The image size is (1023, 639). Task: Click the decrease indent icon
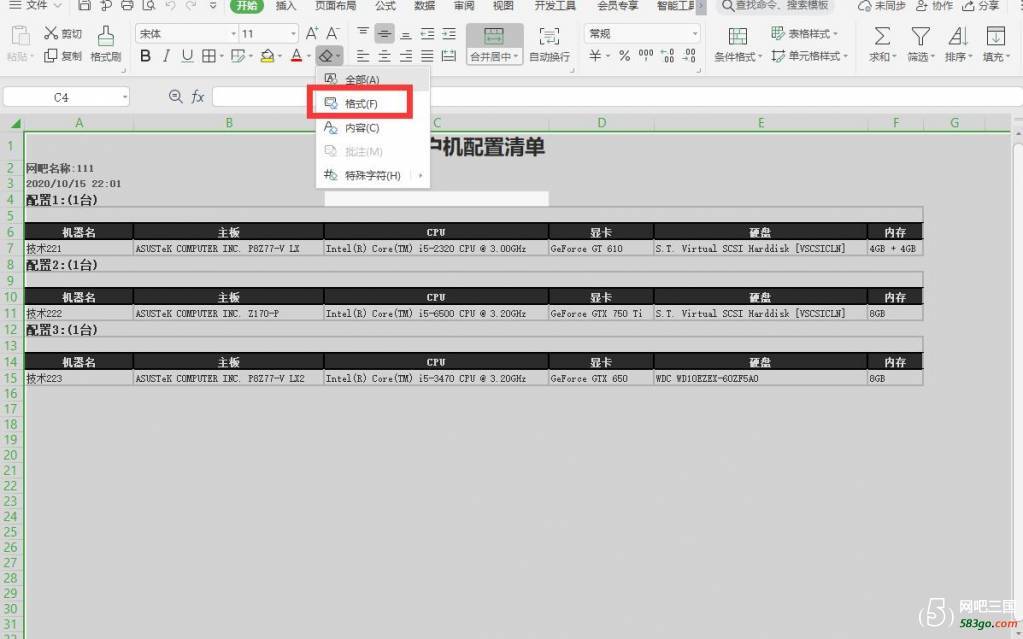click(427, 33)
